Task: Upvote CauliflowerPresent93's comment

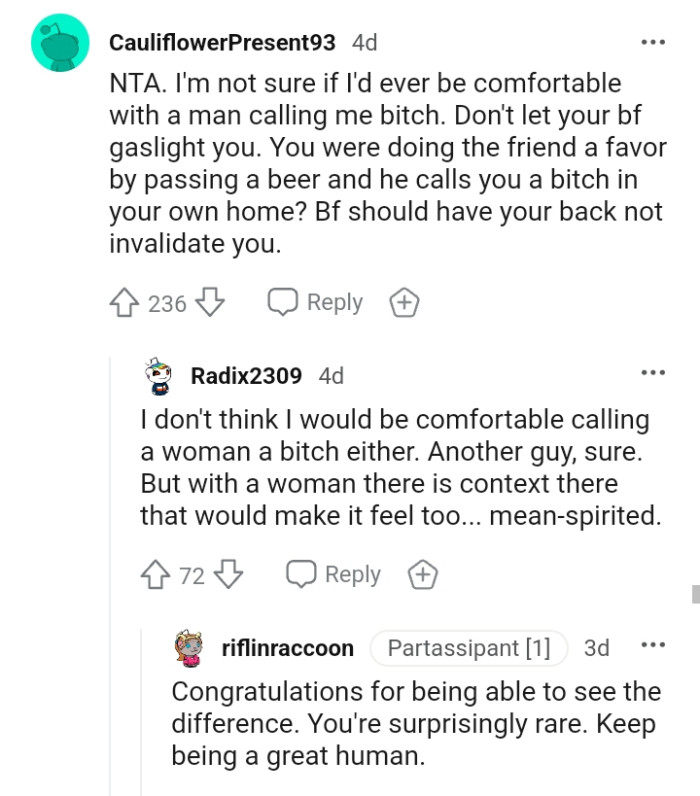Action: (x=125, y=303)
